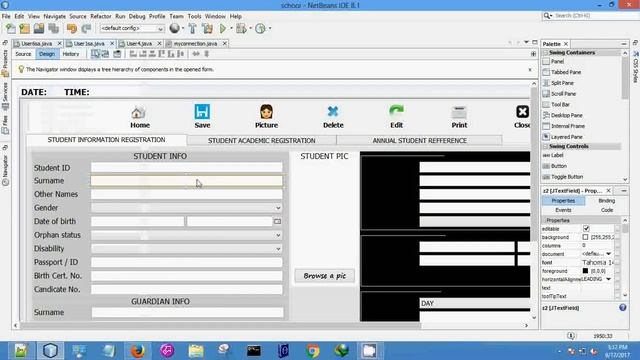
Task: Click the Save disk icon in the form
Action: pyautogui.click(x=202, y=111)
